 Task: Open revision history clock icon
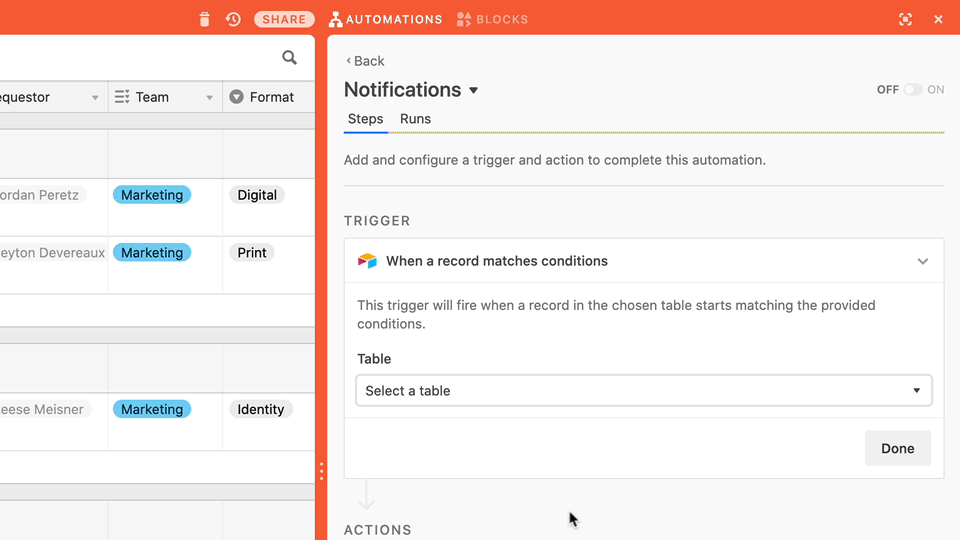coord(233,19)
